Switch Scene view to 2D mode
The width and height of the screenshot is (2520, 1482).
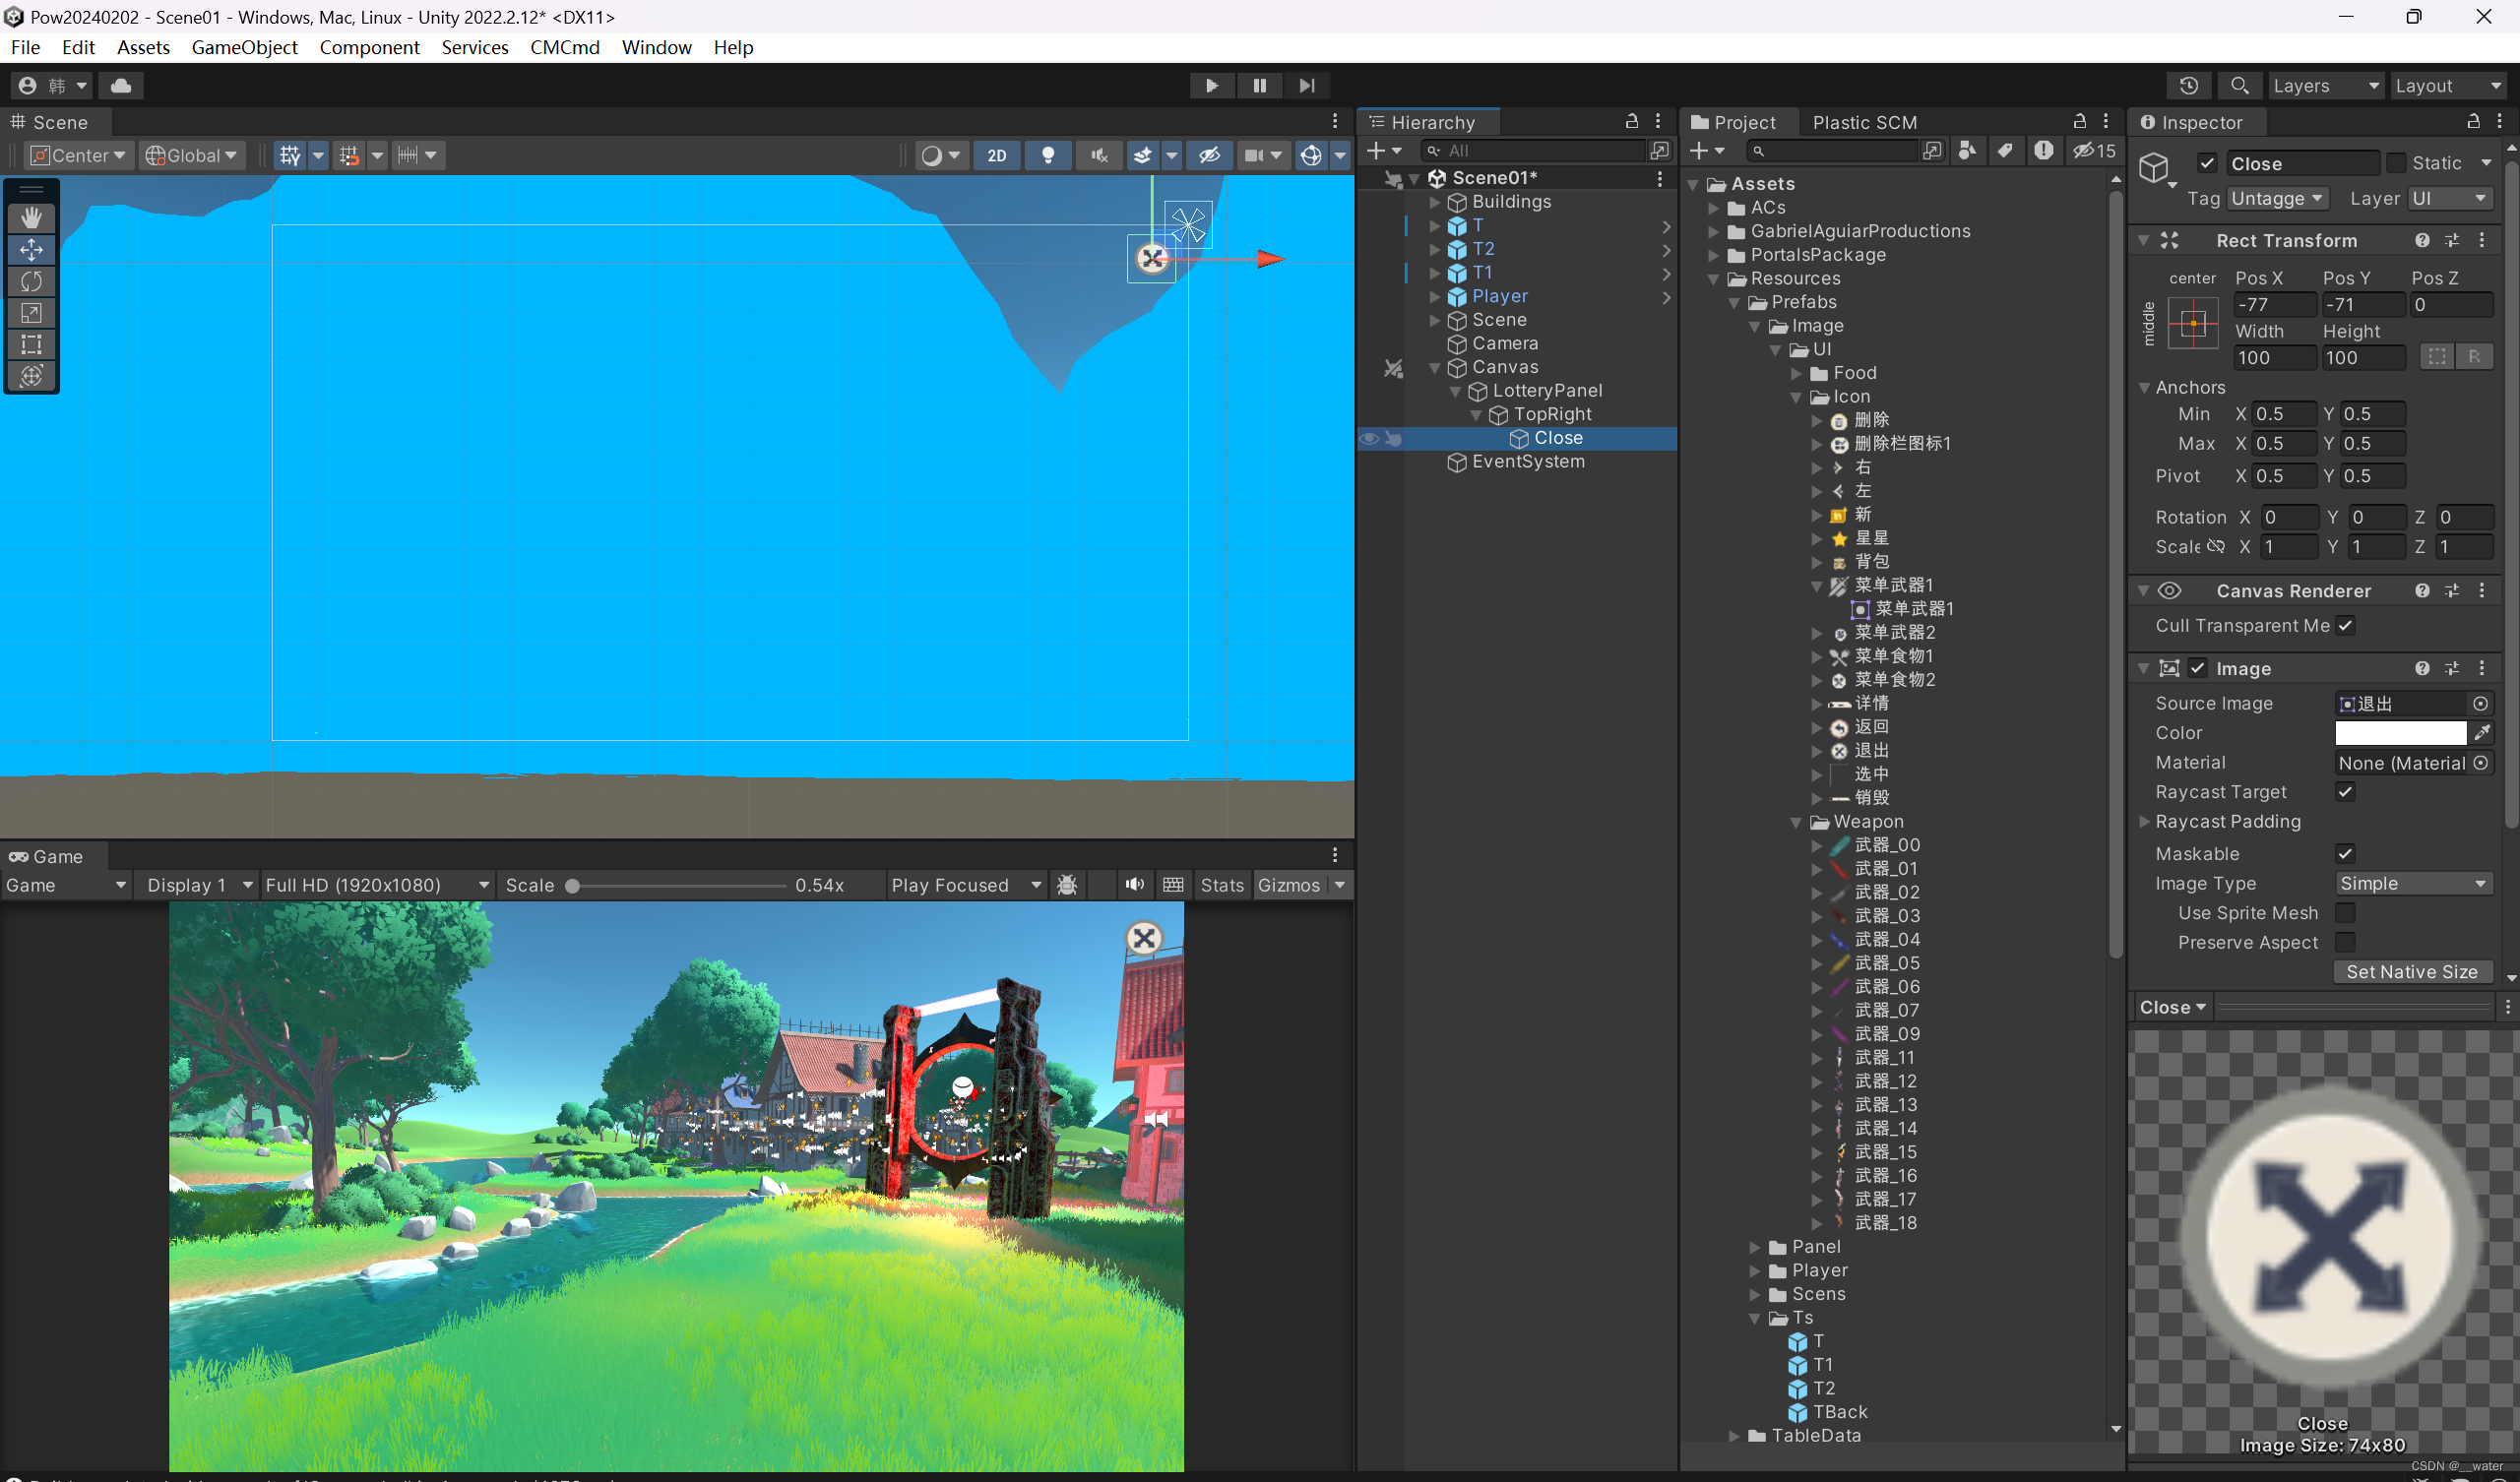996,155
